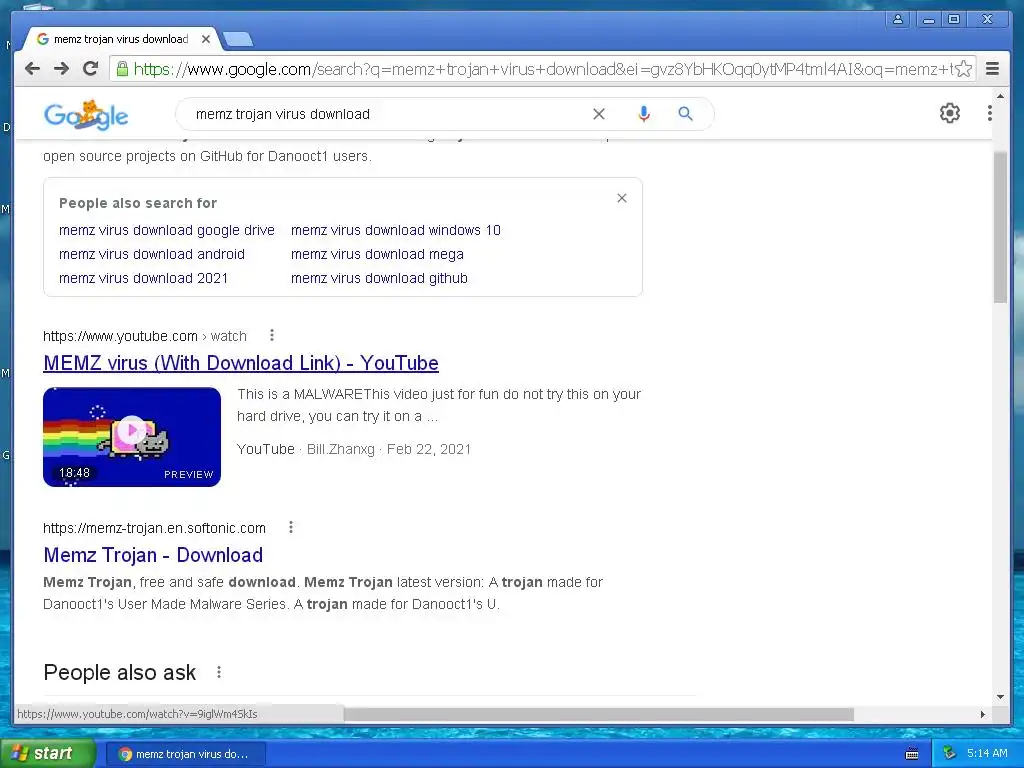This screenshot has width=1024, height=768.
Task: Click the URL address bar
Action: 542,69
